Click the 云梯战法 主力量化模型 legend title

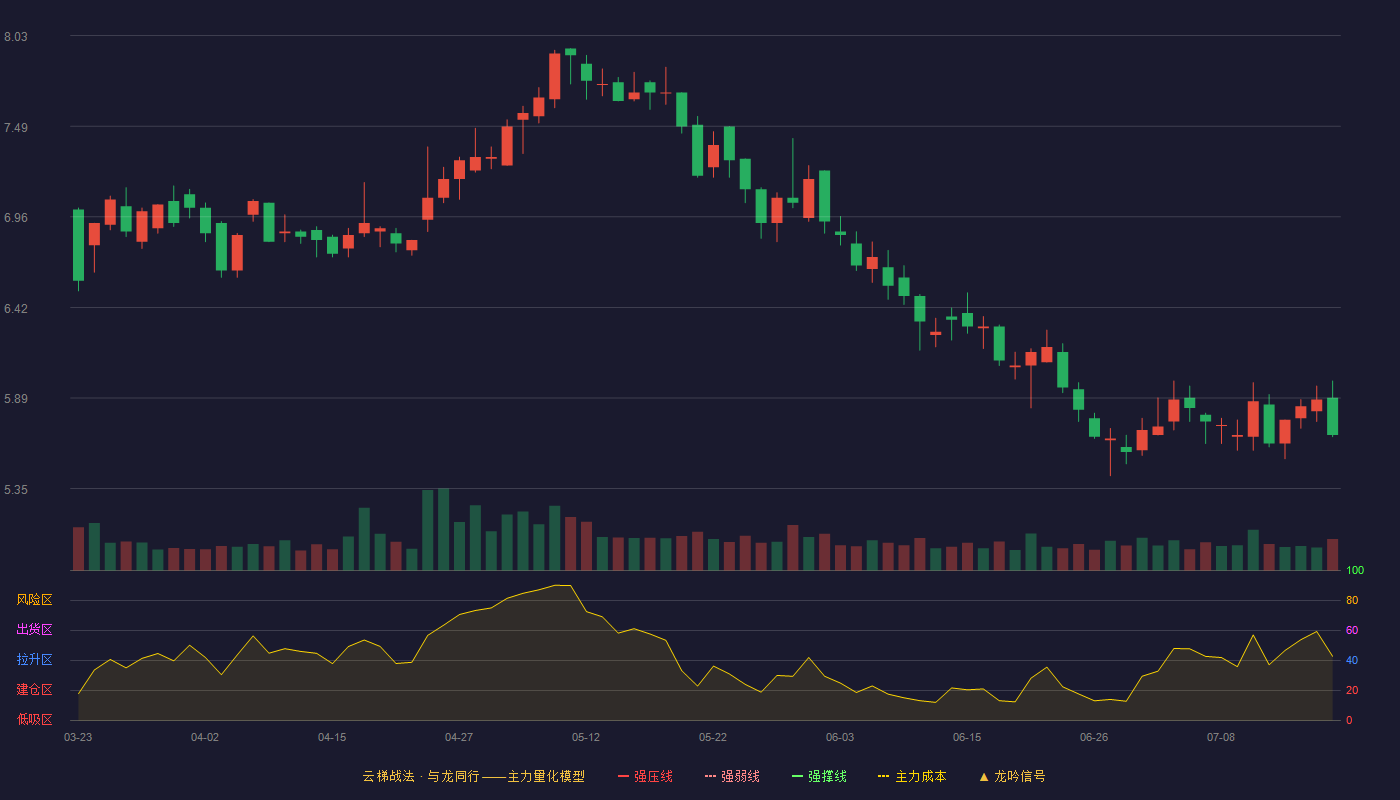tap(473, 776)
